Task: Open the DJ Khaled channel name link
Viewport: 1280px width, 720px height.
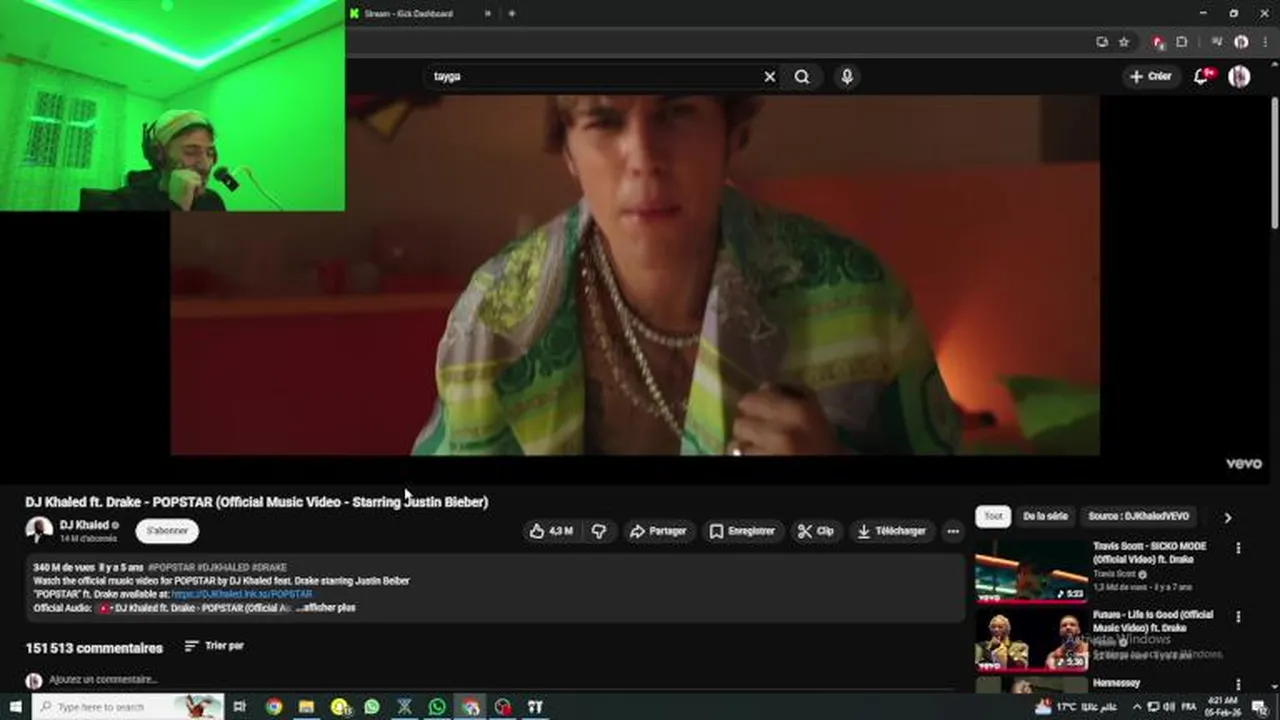Action: click(x=84, y=525)
